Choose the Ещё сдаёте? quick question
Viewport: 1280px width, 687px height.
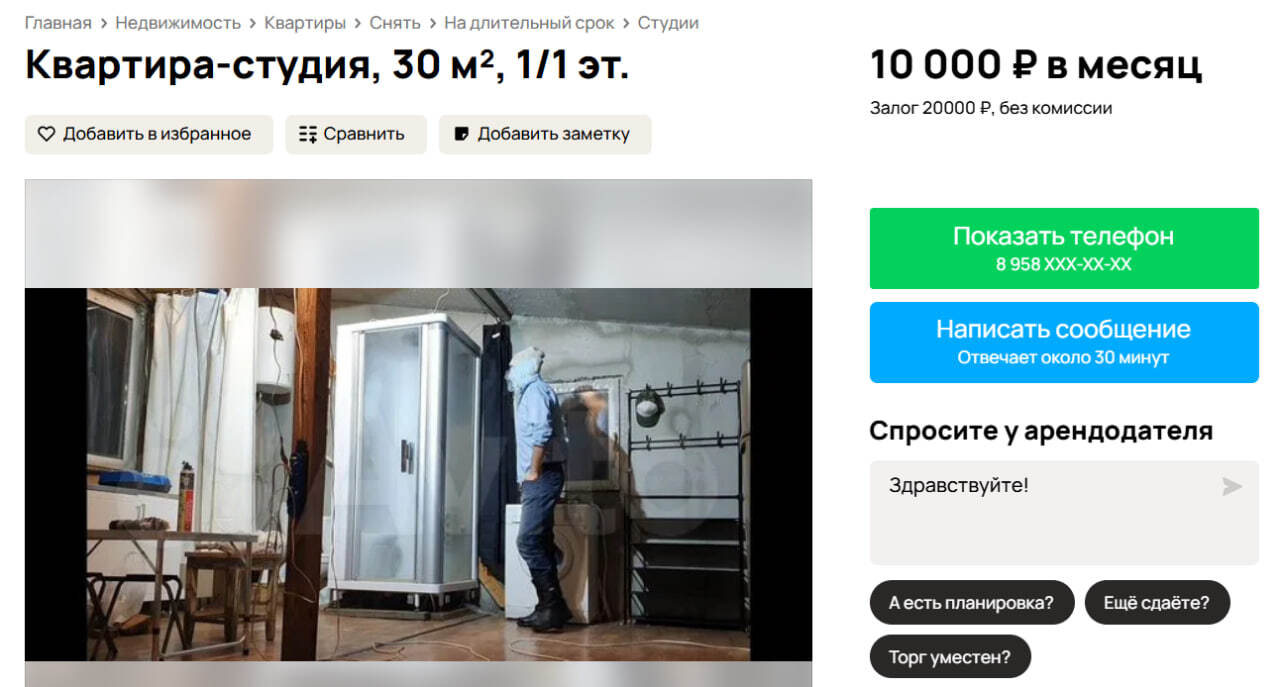pos(1157,603)
